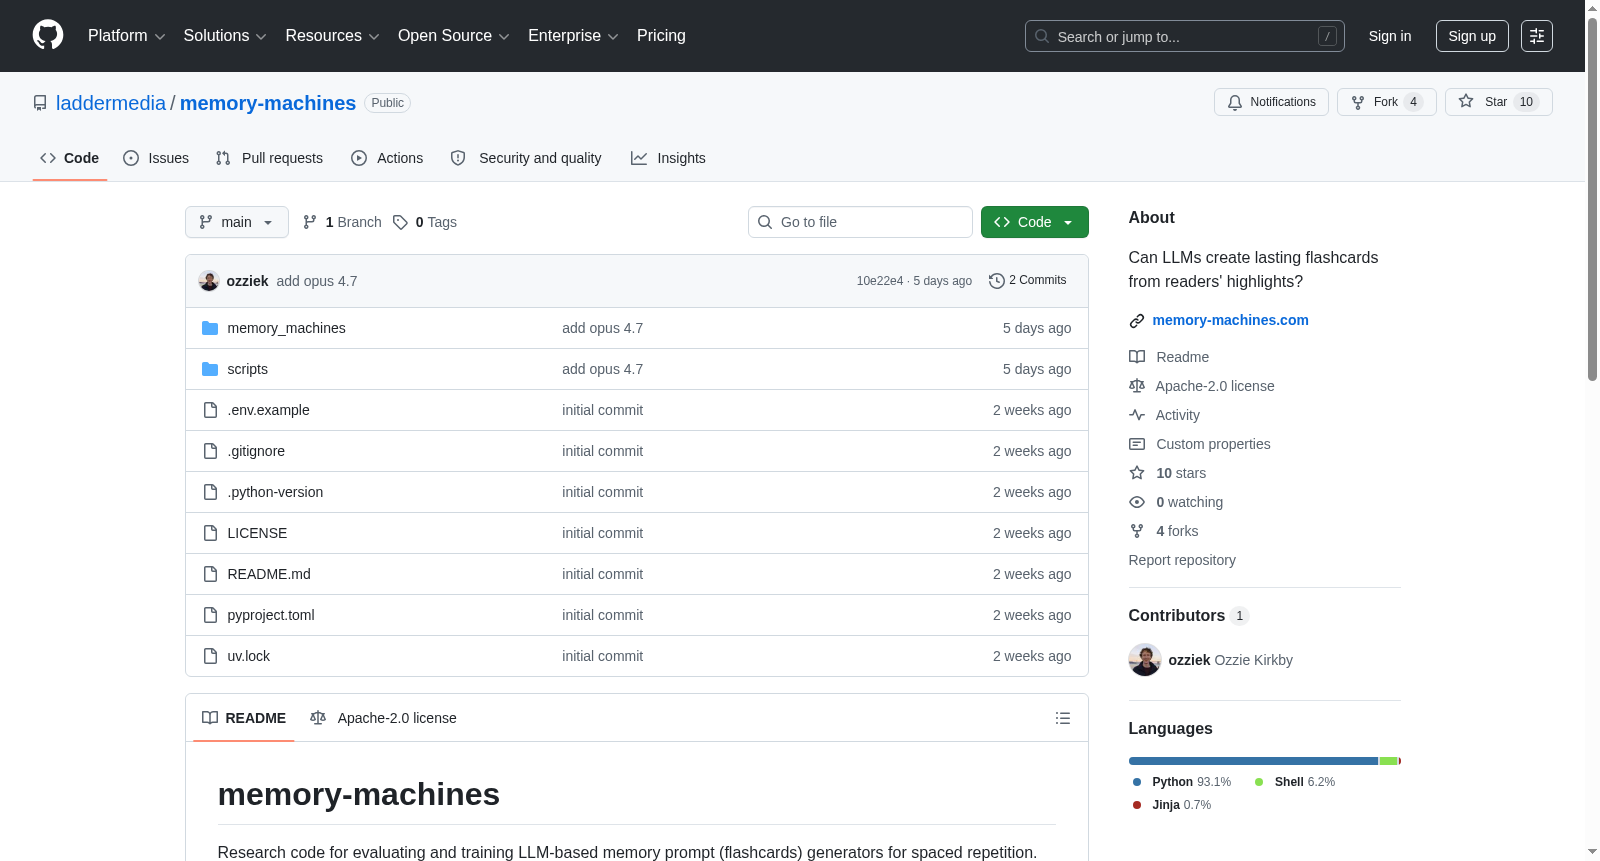
Task: Open the green Code dropdown button
Action: 1035,222
